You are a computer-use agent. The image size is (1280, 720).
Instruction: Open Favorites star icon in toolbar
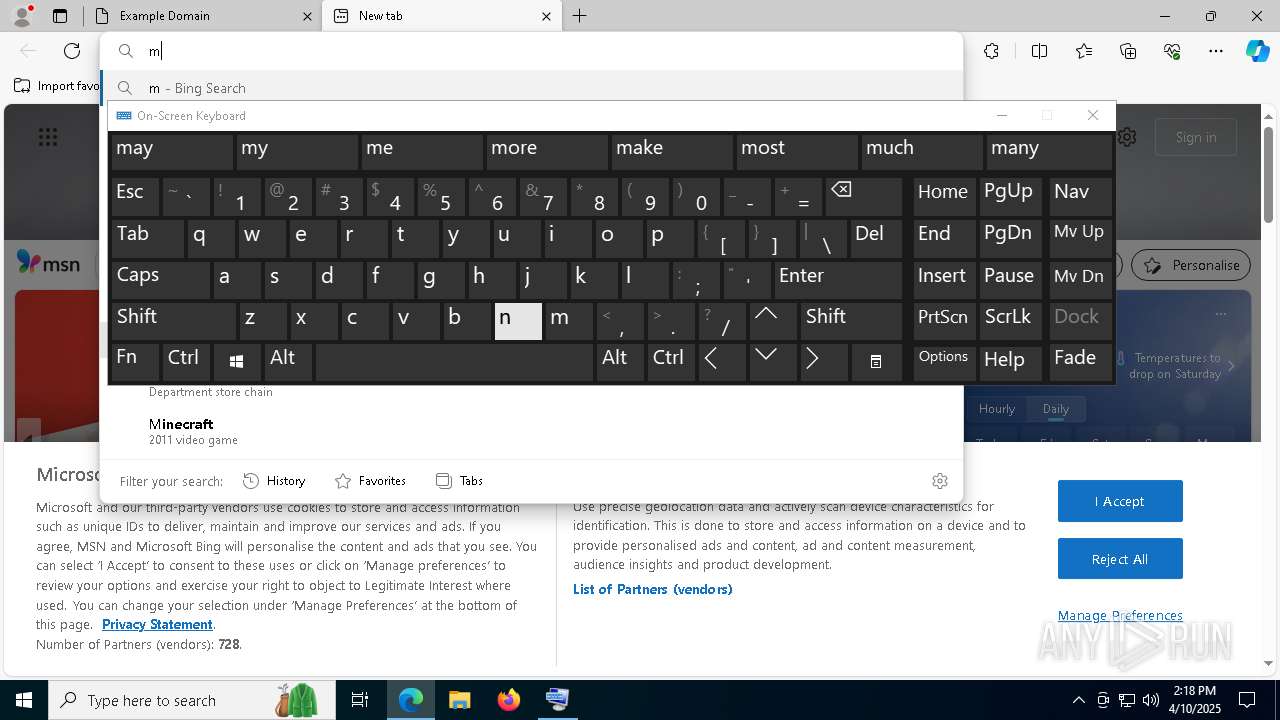[1084, 51]
